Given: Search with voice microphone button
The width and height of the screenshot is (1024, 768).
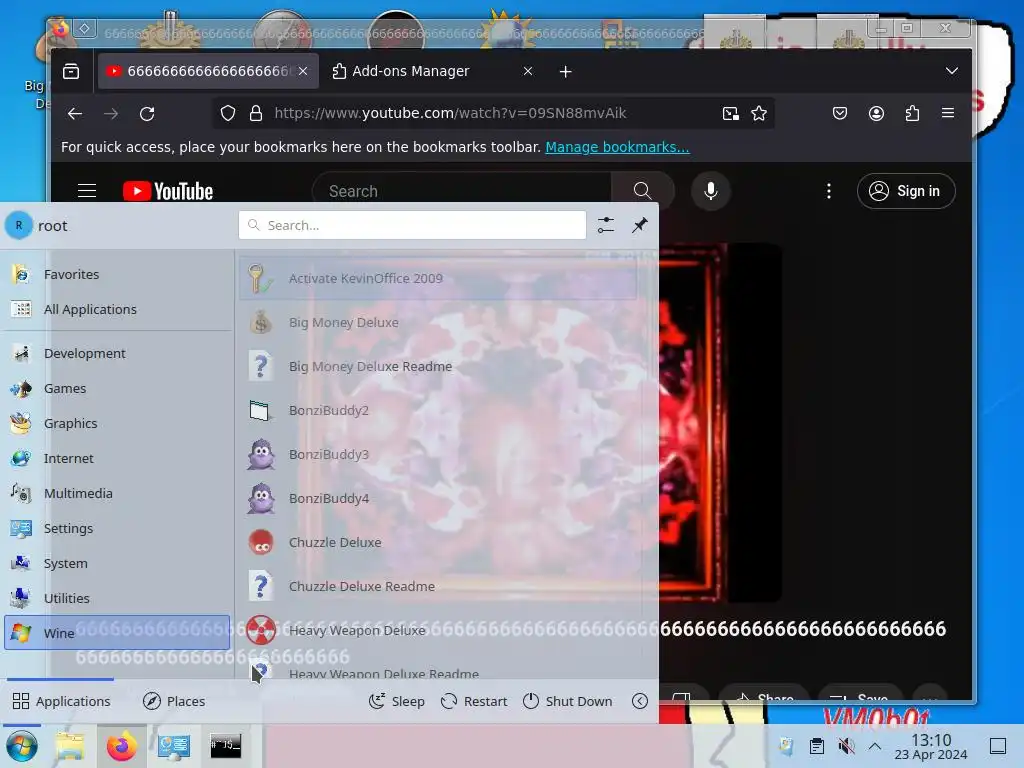Looking at the screenshot, I should click(711, 191).
